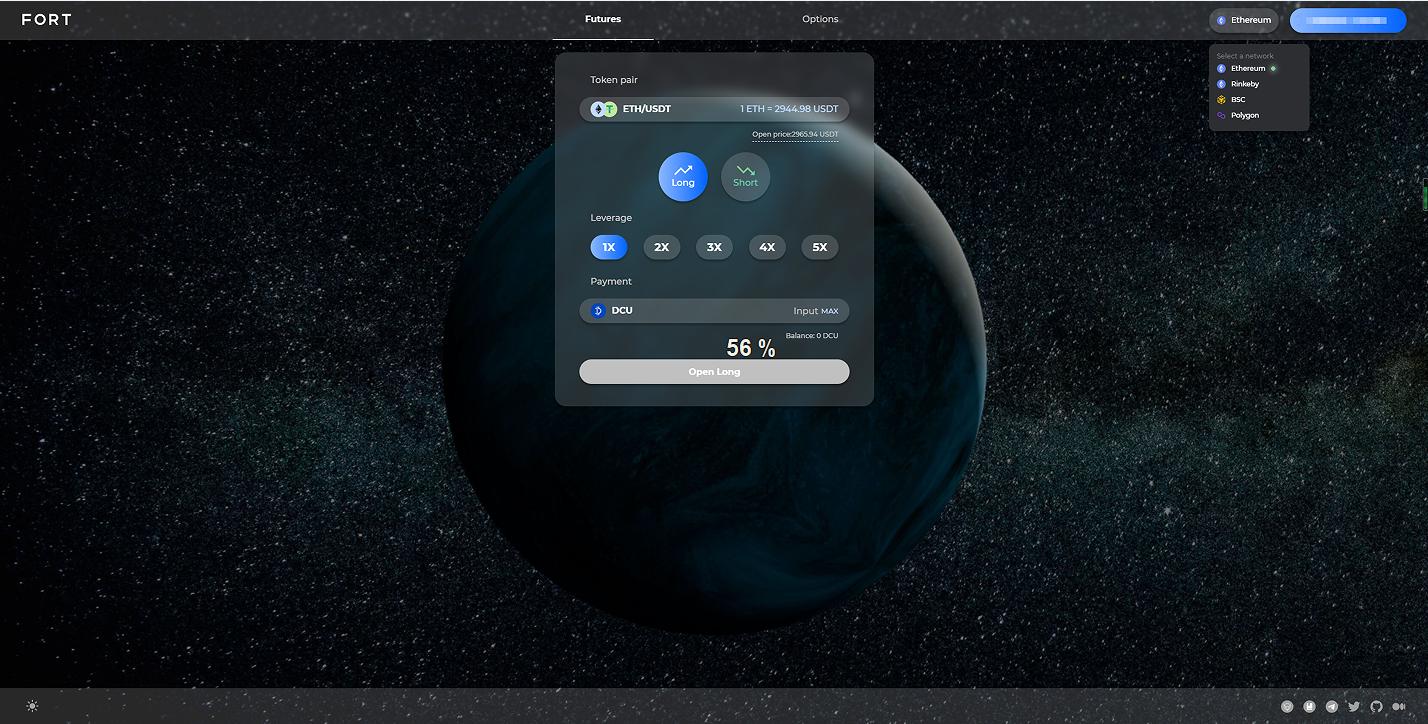Screen dimensions: 1428x724
Task: Select Polygon from the network list
Action: pos(1244,115)
